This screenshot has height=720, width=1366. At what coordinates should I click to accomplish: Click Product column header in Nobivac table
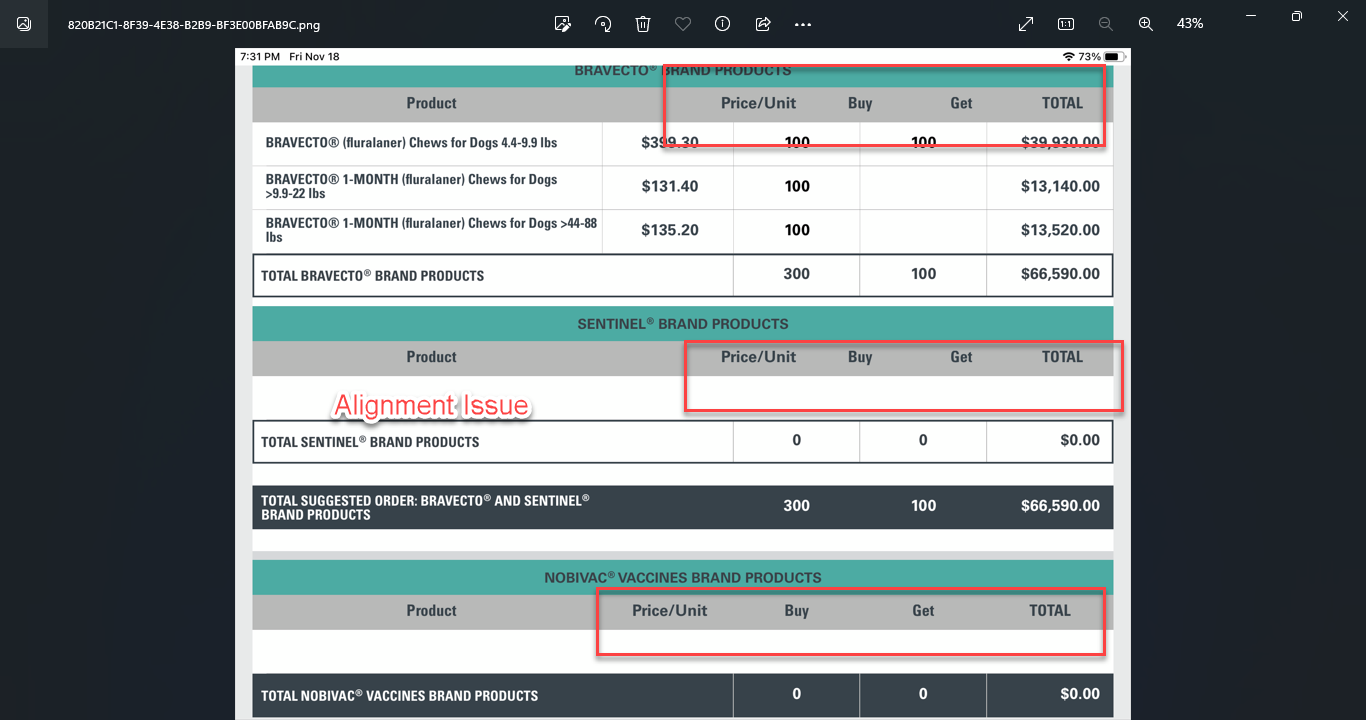point(431,611)
